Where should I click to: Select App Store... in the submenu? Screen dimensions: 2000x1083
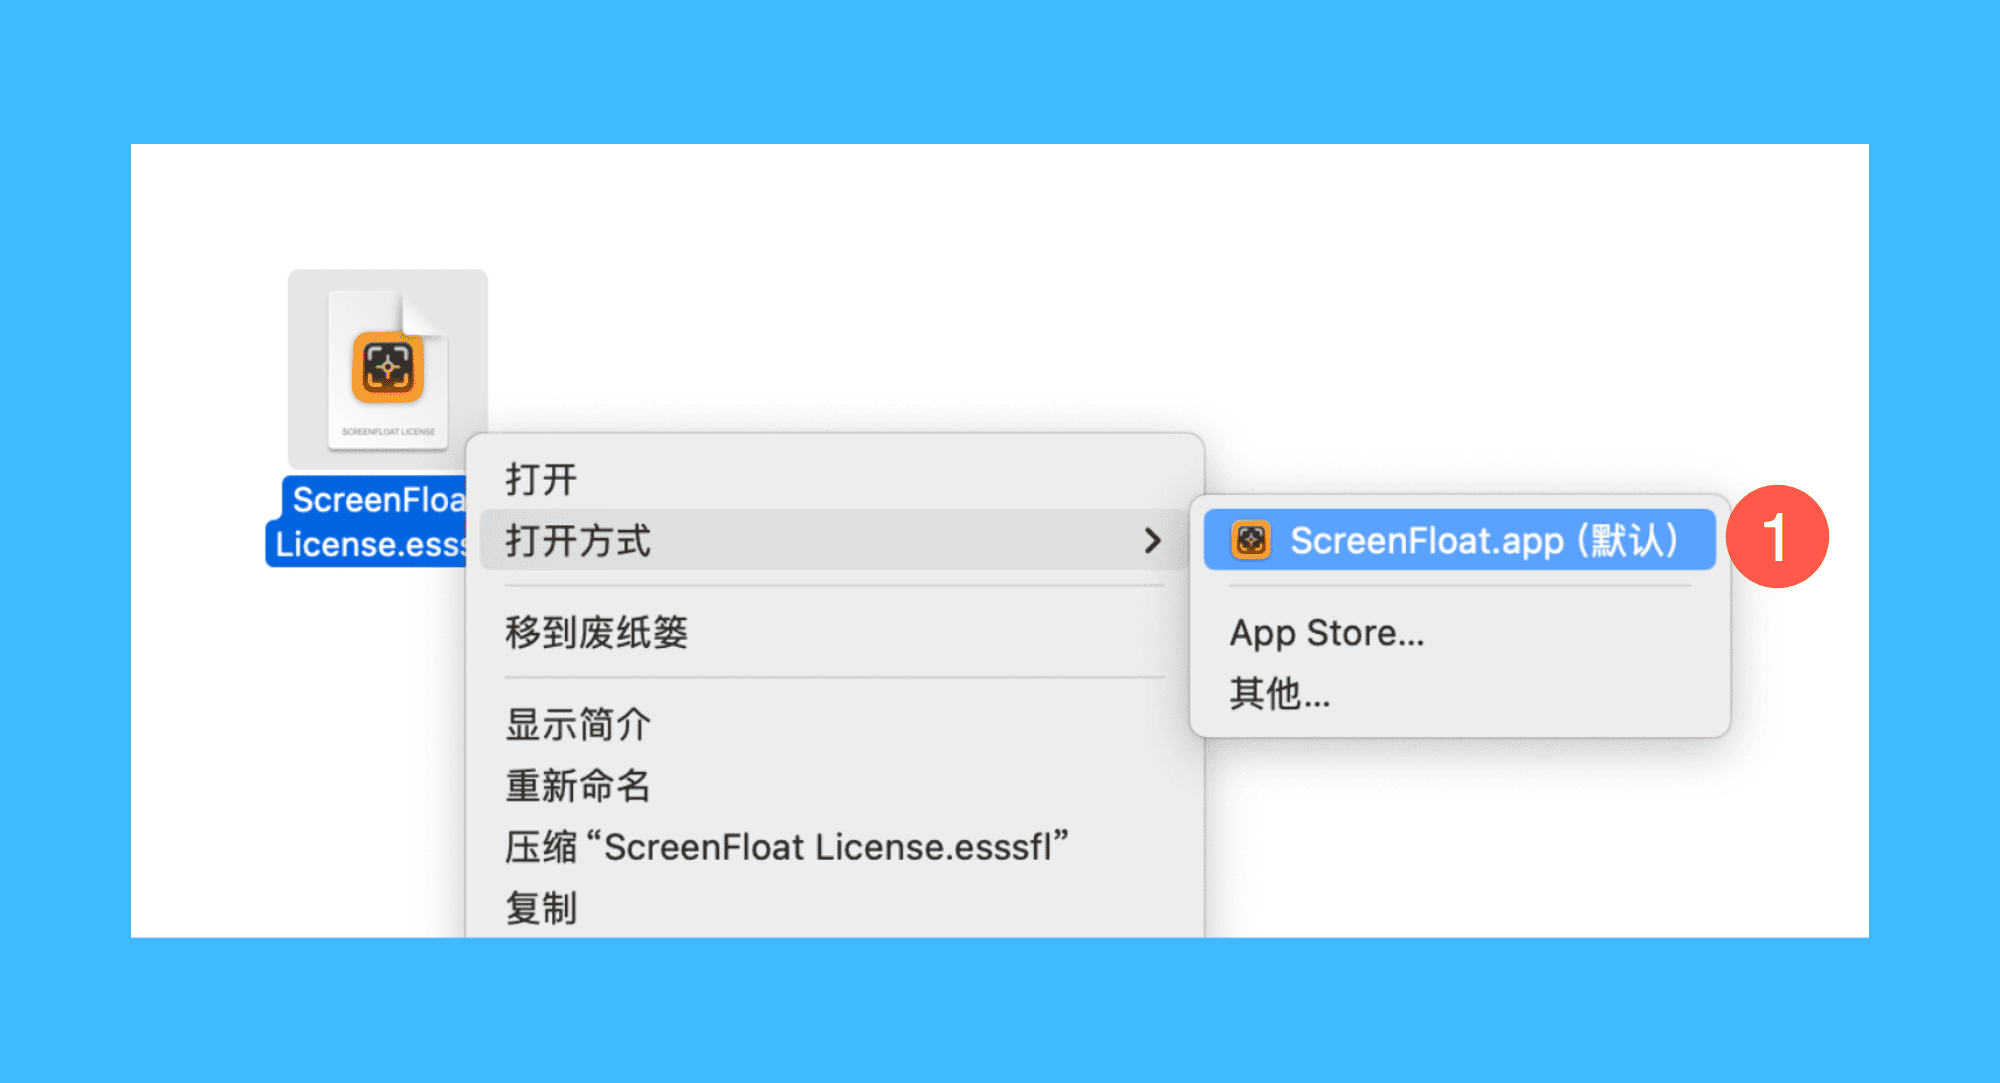pyautogui.click(x=1459, y=632)
